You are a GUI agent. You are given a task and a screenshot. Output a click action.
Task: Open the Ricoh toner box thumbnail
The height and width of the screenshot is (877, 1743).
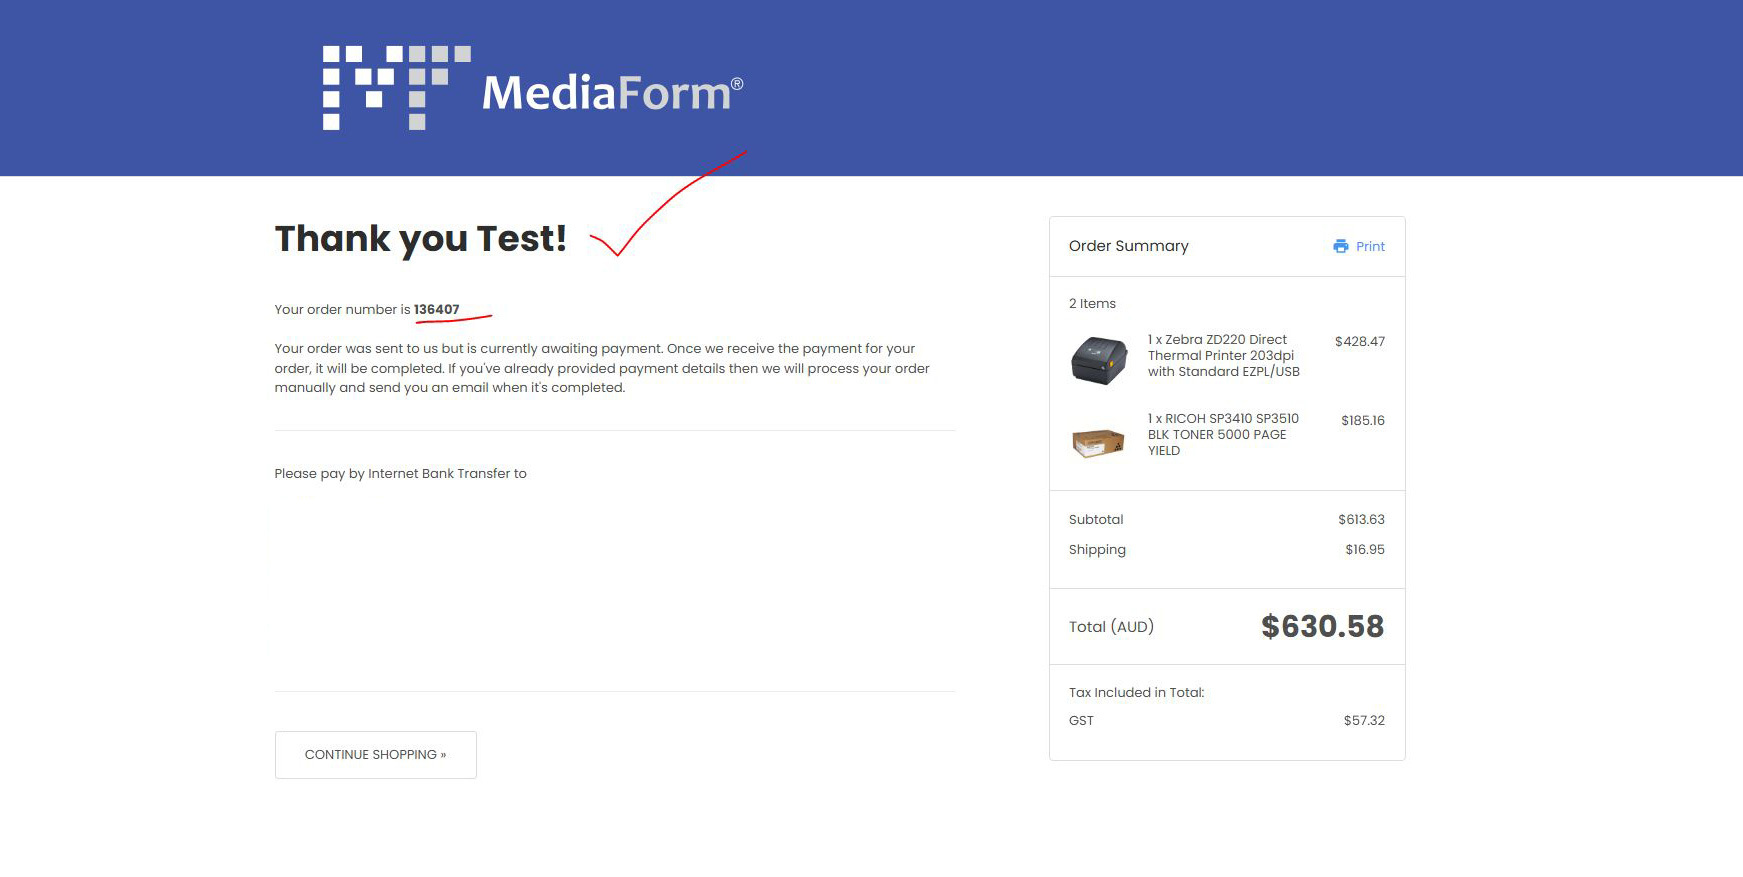click(x=1098, y=442)
